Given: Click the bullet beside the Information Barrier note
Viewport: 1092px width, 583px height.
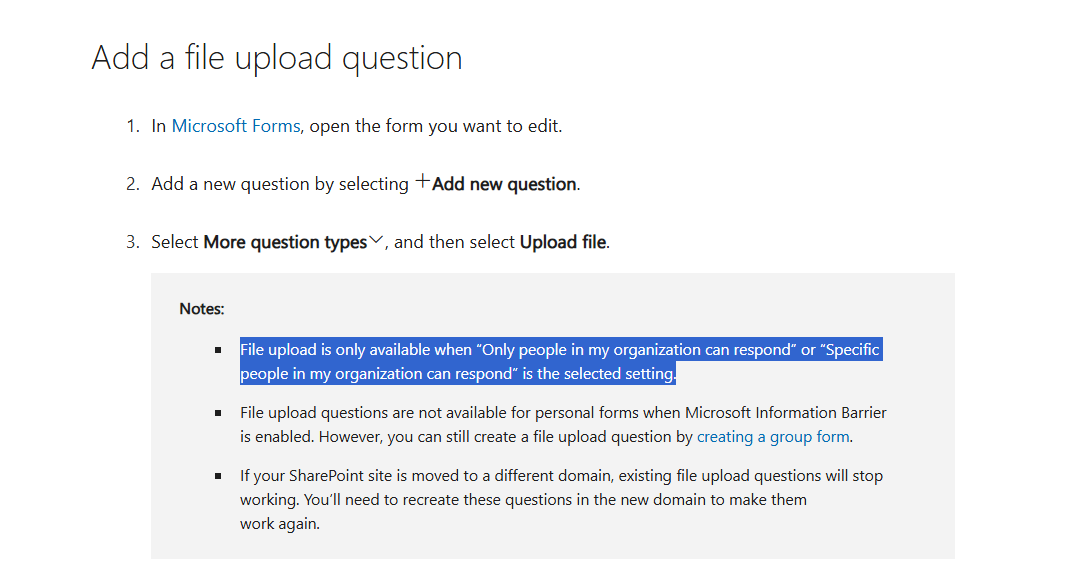Looking at the screenshot, I should point(218,413).
